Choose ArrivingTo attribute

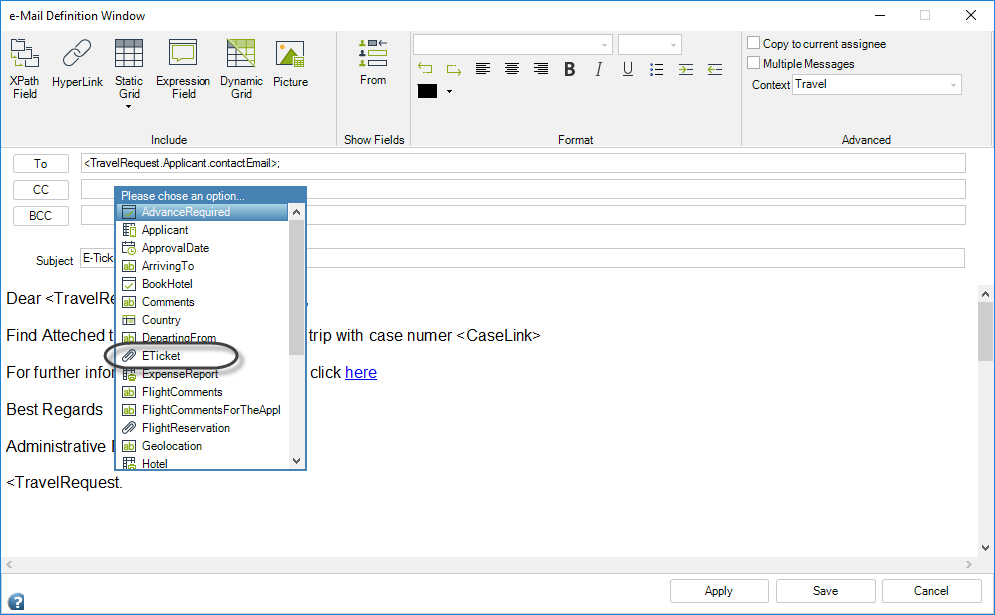coord(202,266)
